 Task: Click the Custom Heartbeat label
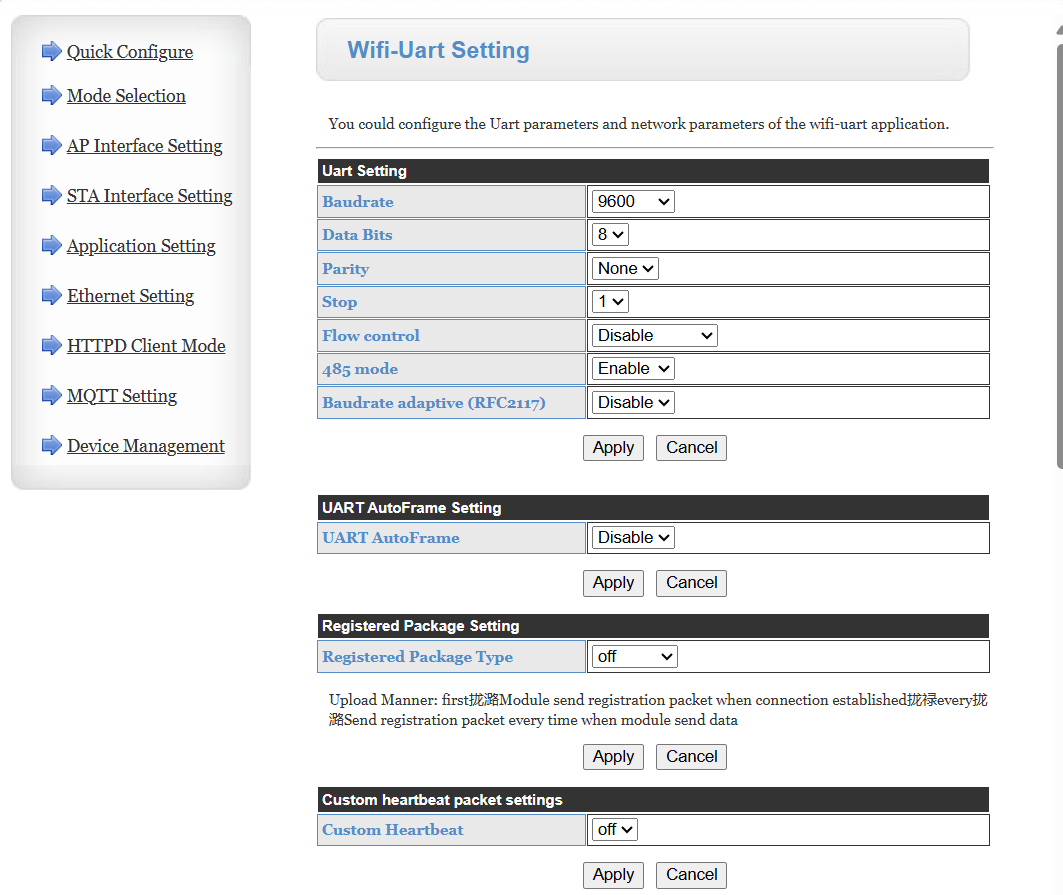click(x=393, y=830)
